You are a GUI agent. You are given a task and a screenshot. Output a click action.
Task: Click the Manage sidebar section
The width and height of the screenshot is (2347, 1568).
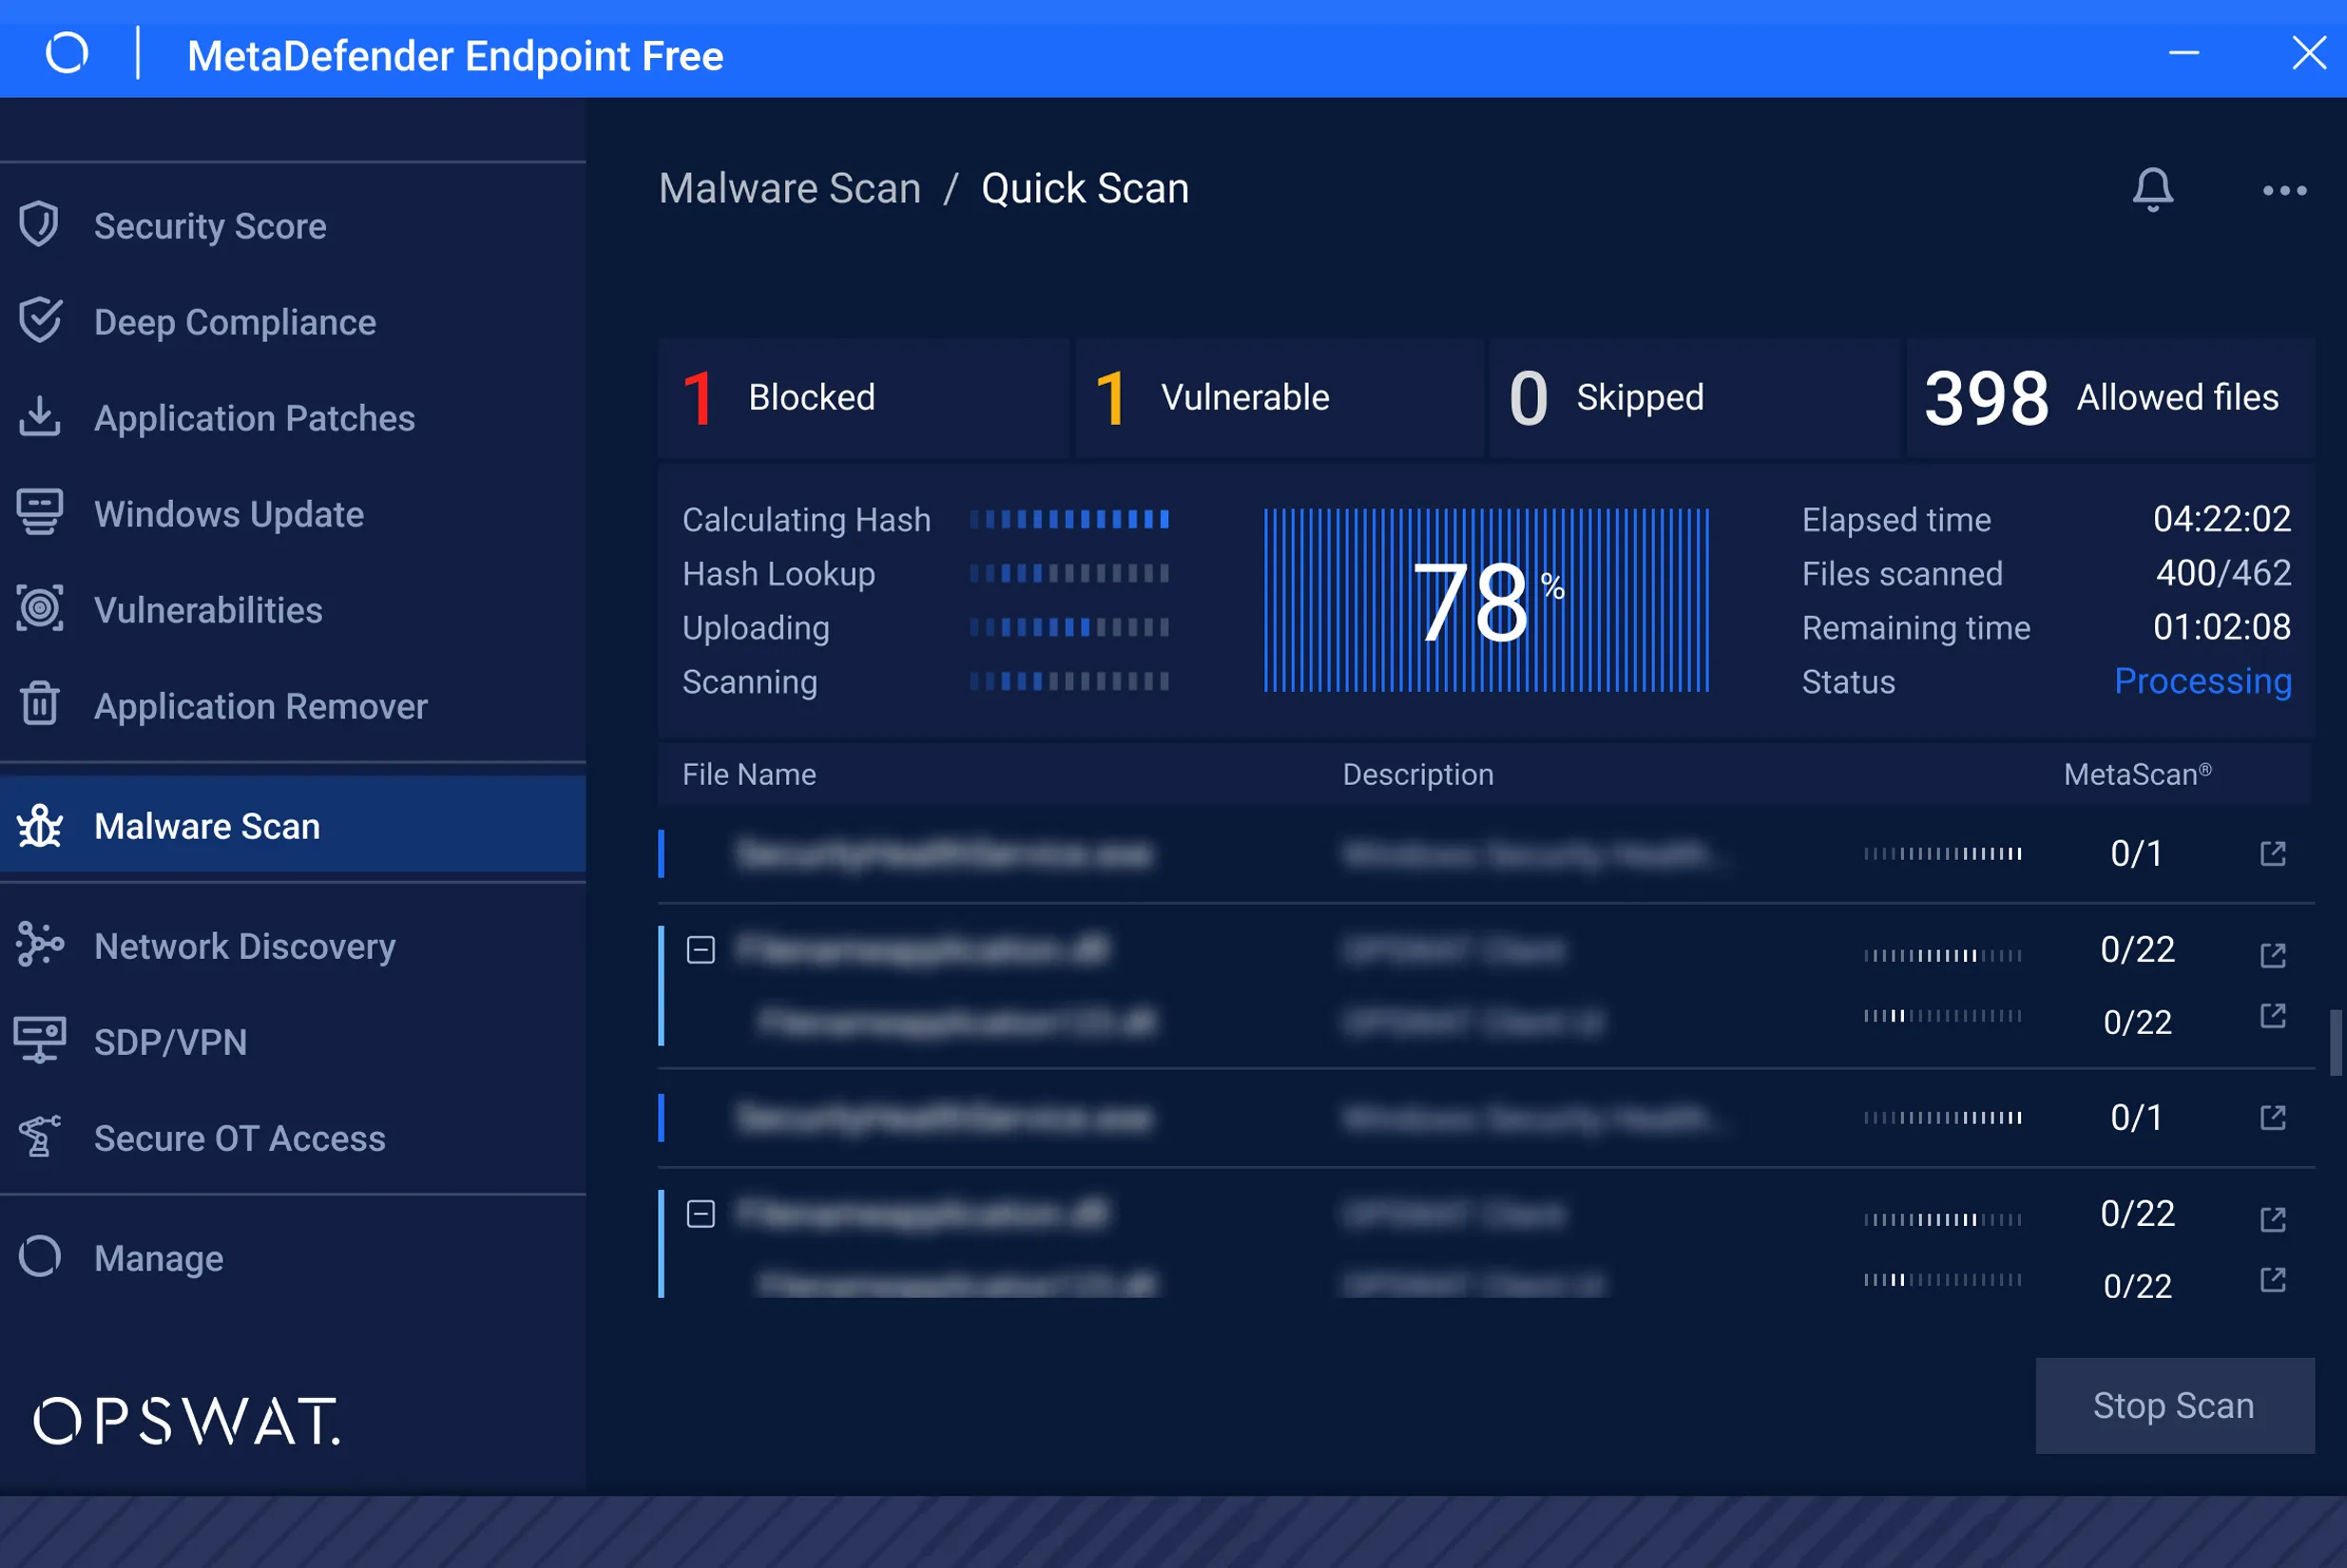[158, 1256]
